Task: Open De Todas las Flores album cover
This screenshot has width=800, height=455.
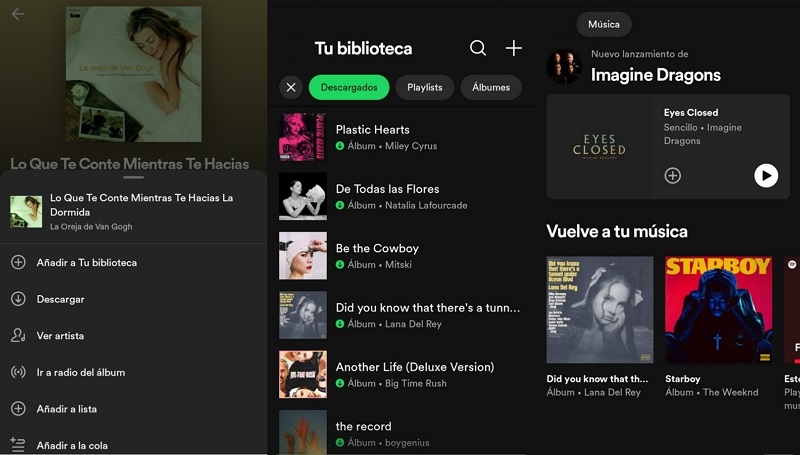Action: (x=303, y=196)
